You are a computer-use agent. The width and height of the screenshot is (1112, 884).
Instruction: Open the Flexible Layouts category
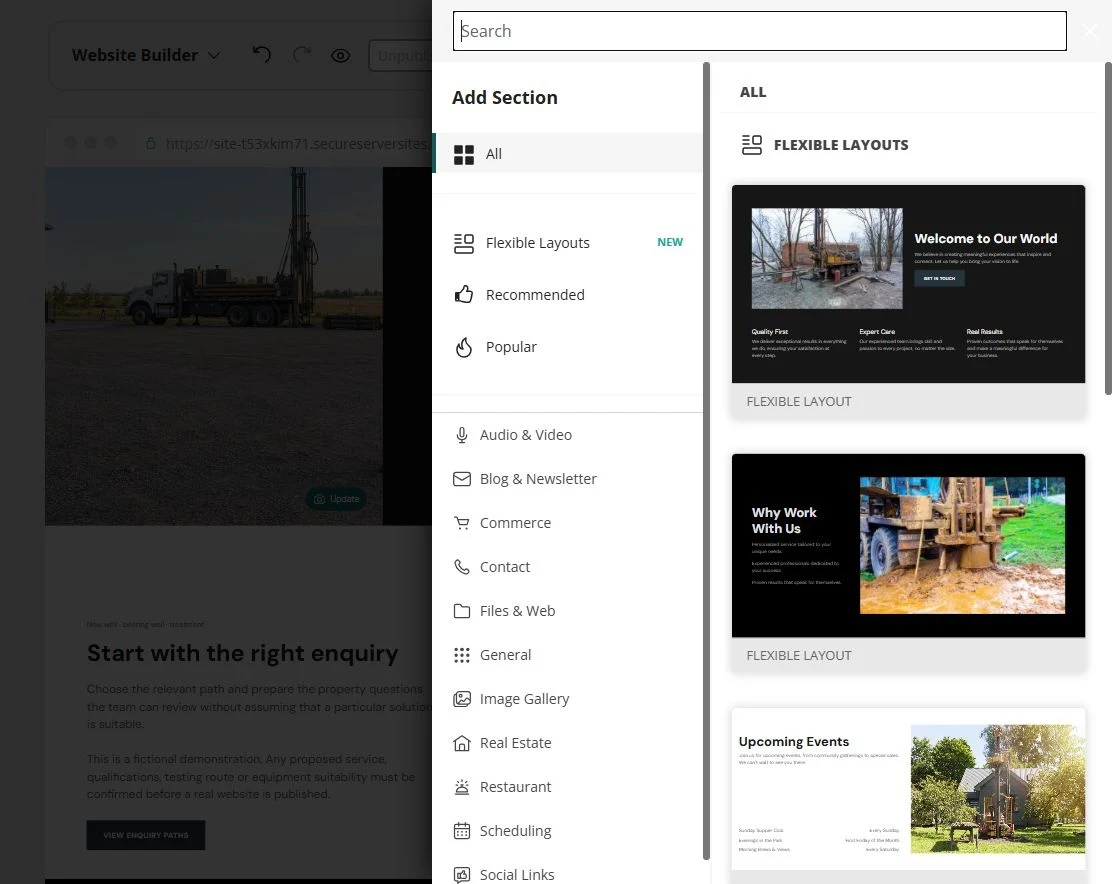coord(567,243)
